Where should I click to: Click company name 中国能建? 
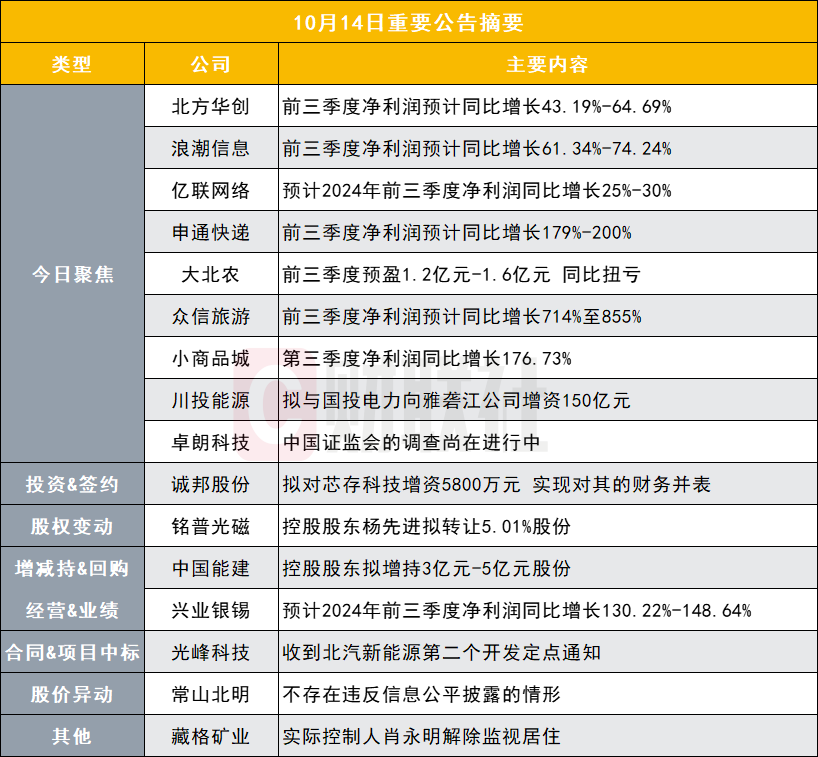pyautogui.click(x=211, y=568)
